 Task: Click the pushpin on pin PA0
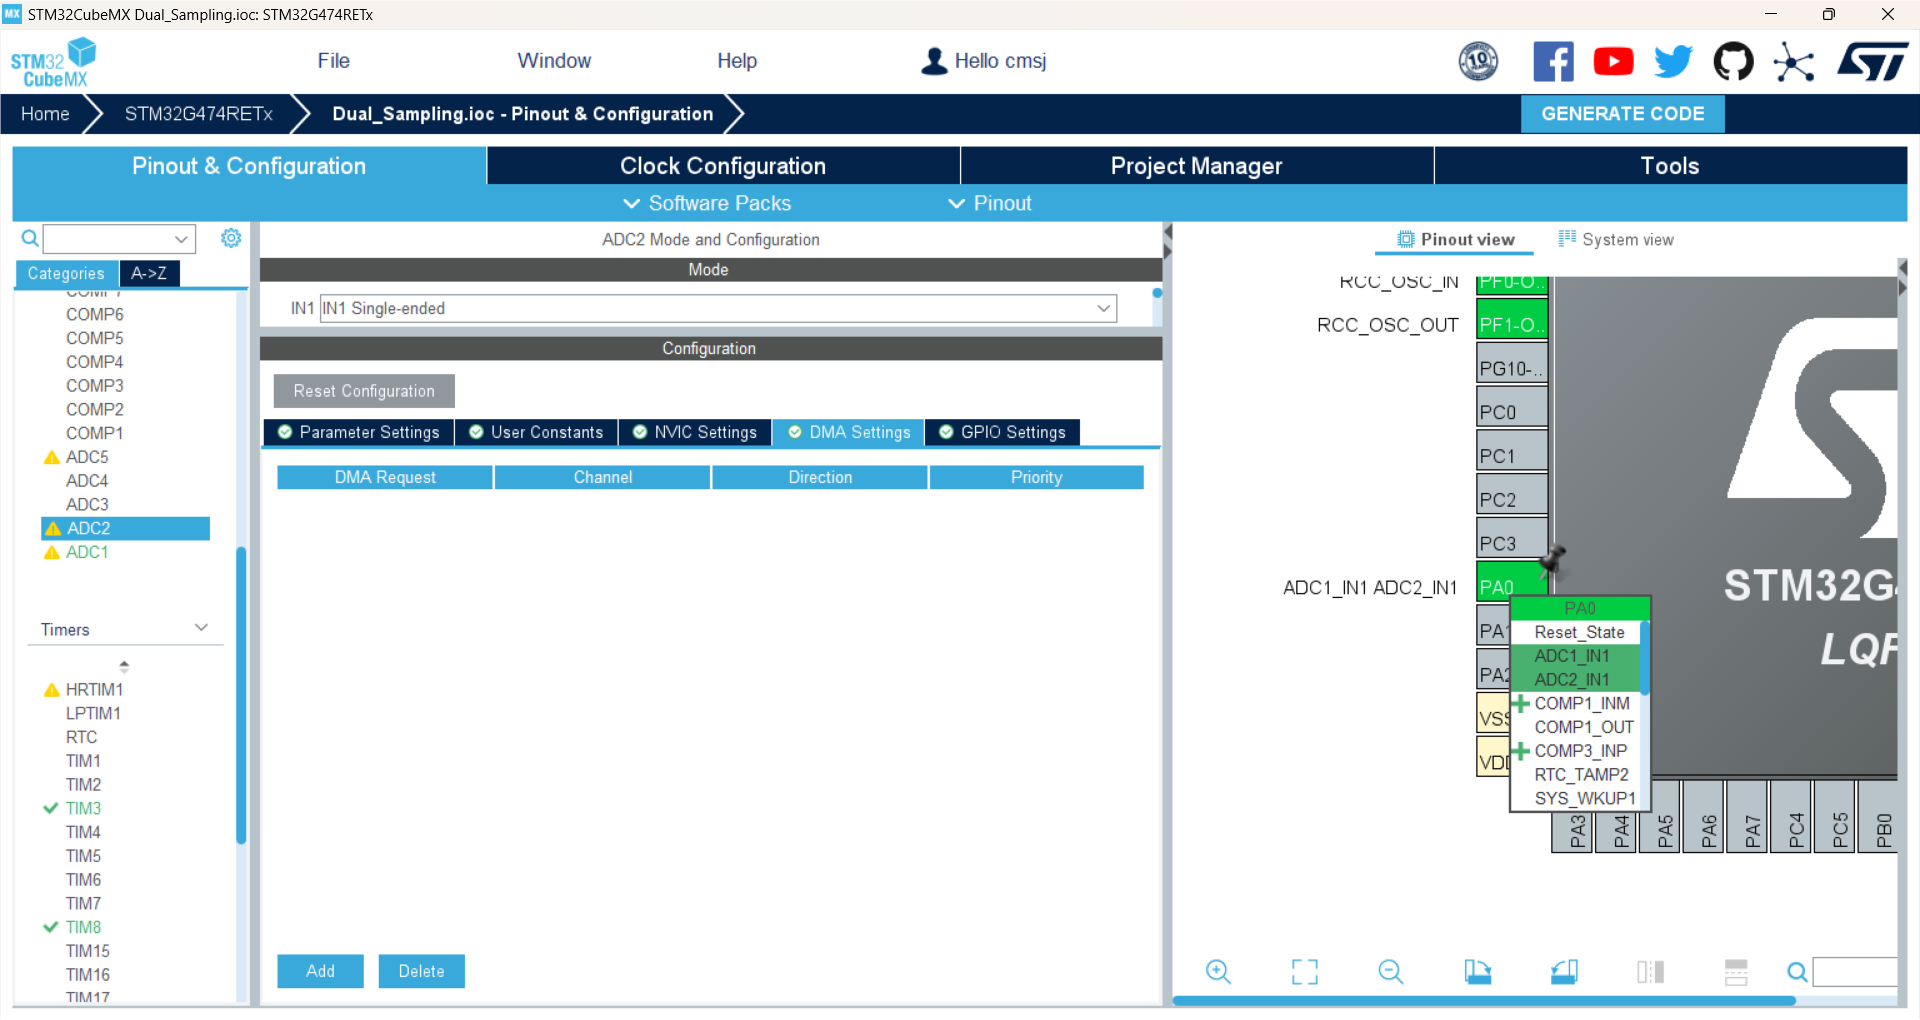pos(1553,560)
